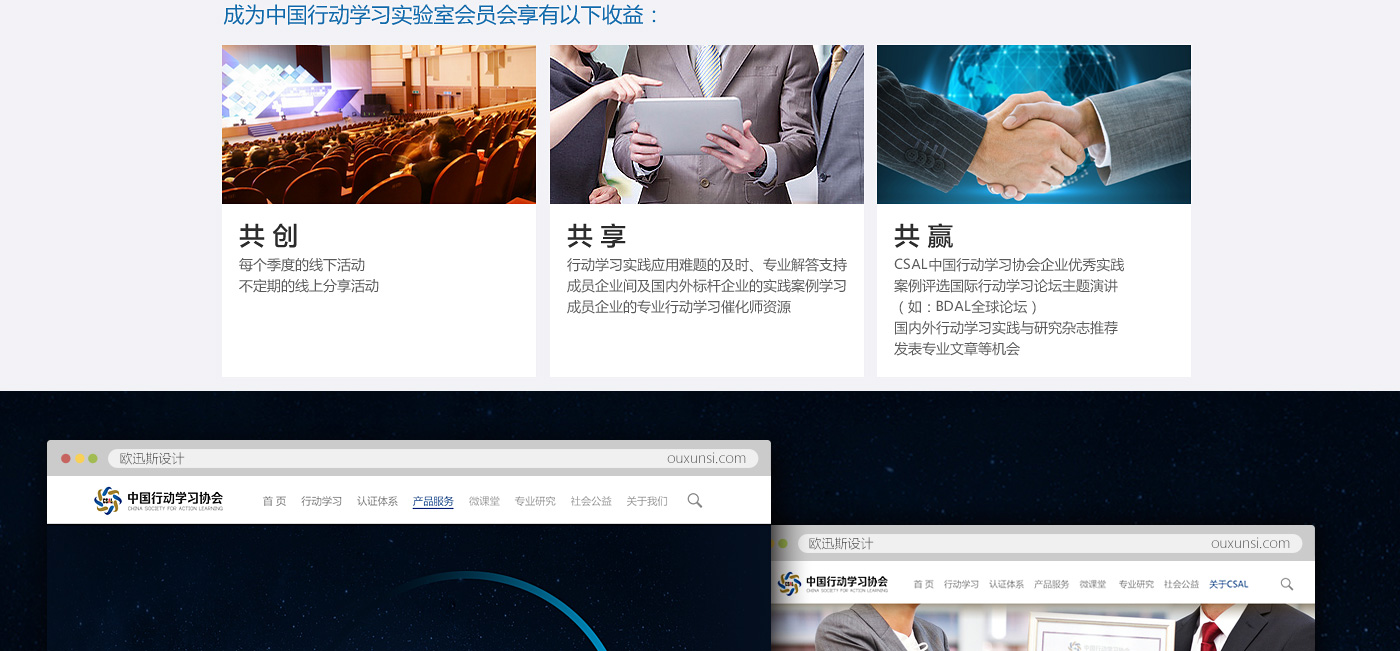Click ouxunsi.com in the front window's address bar
This screenshot has height=651, width=1400.
707,458
